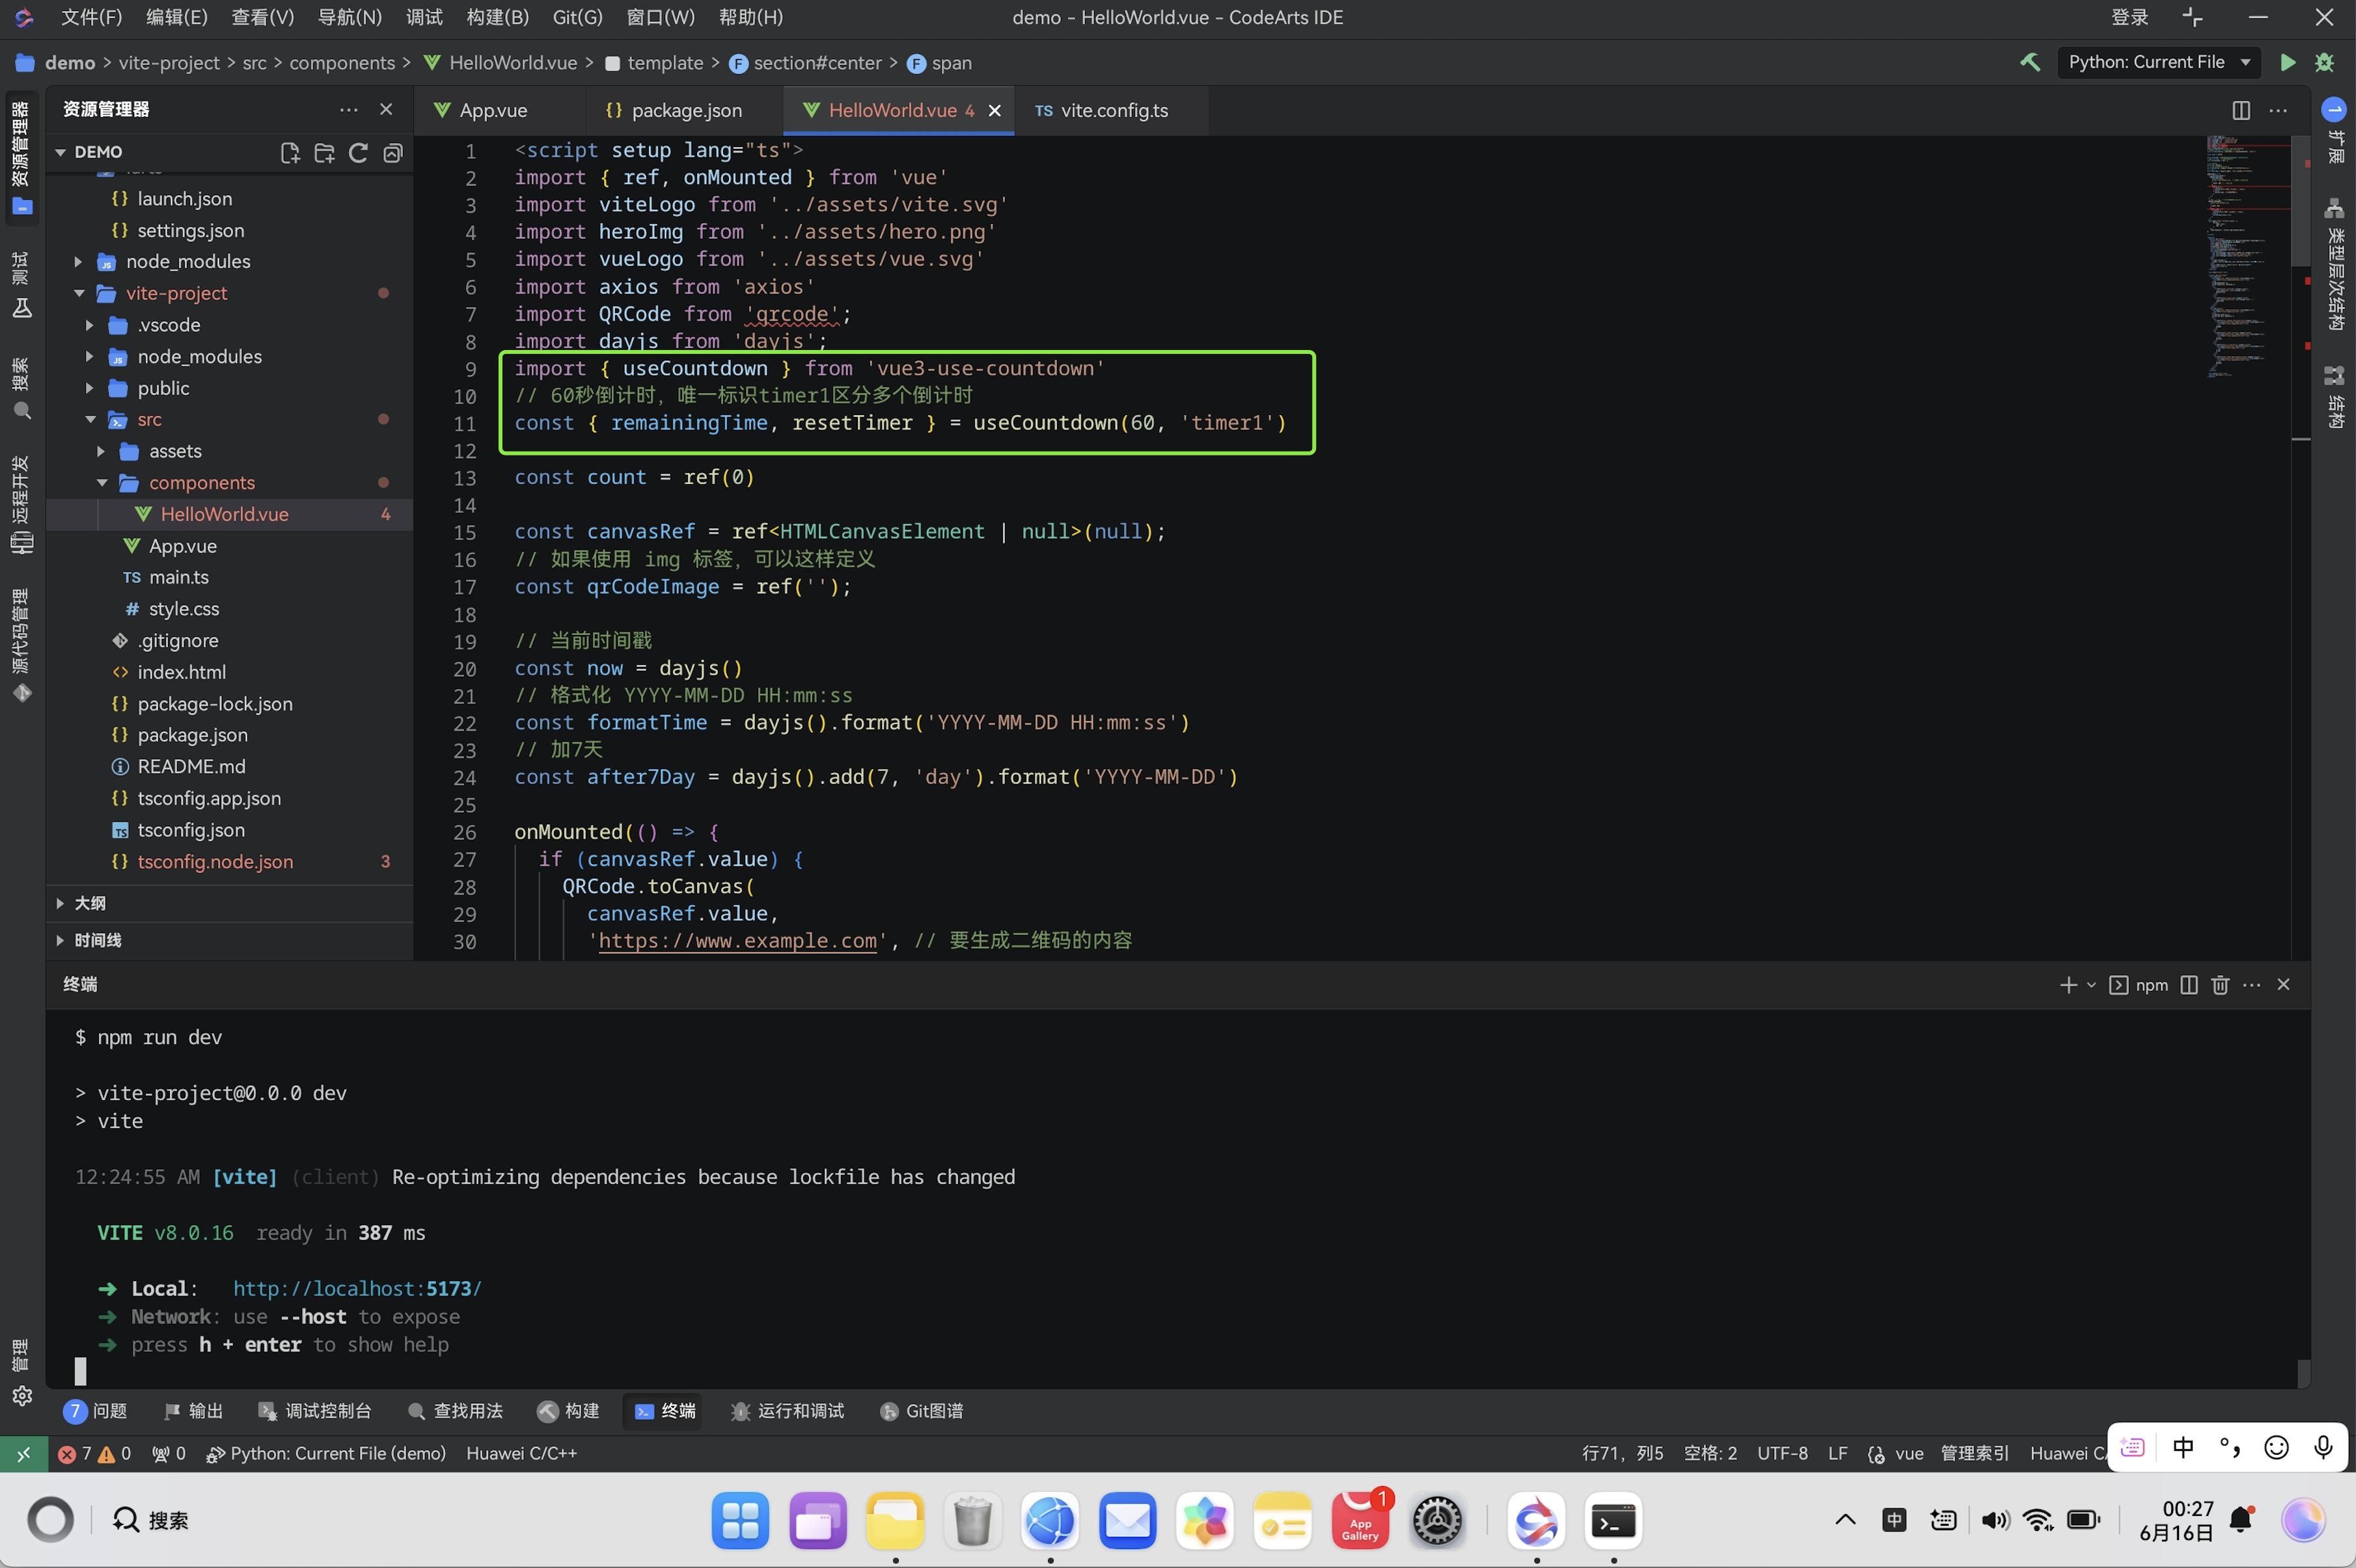Click the New File icon in explorer
Screen dimensions: 2356x1568
[290, 152]
